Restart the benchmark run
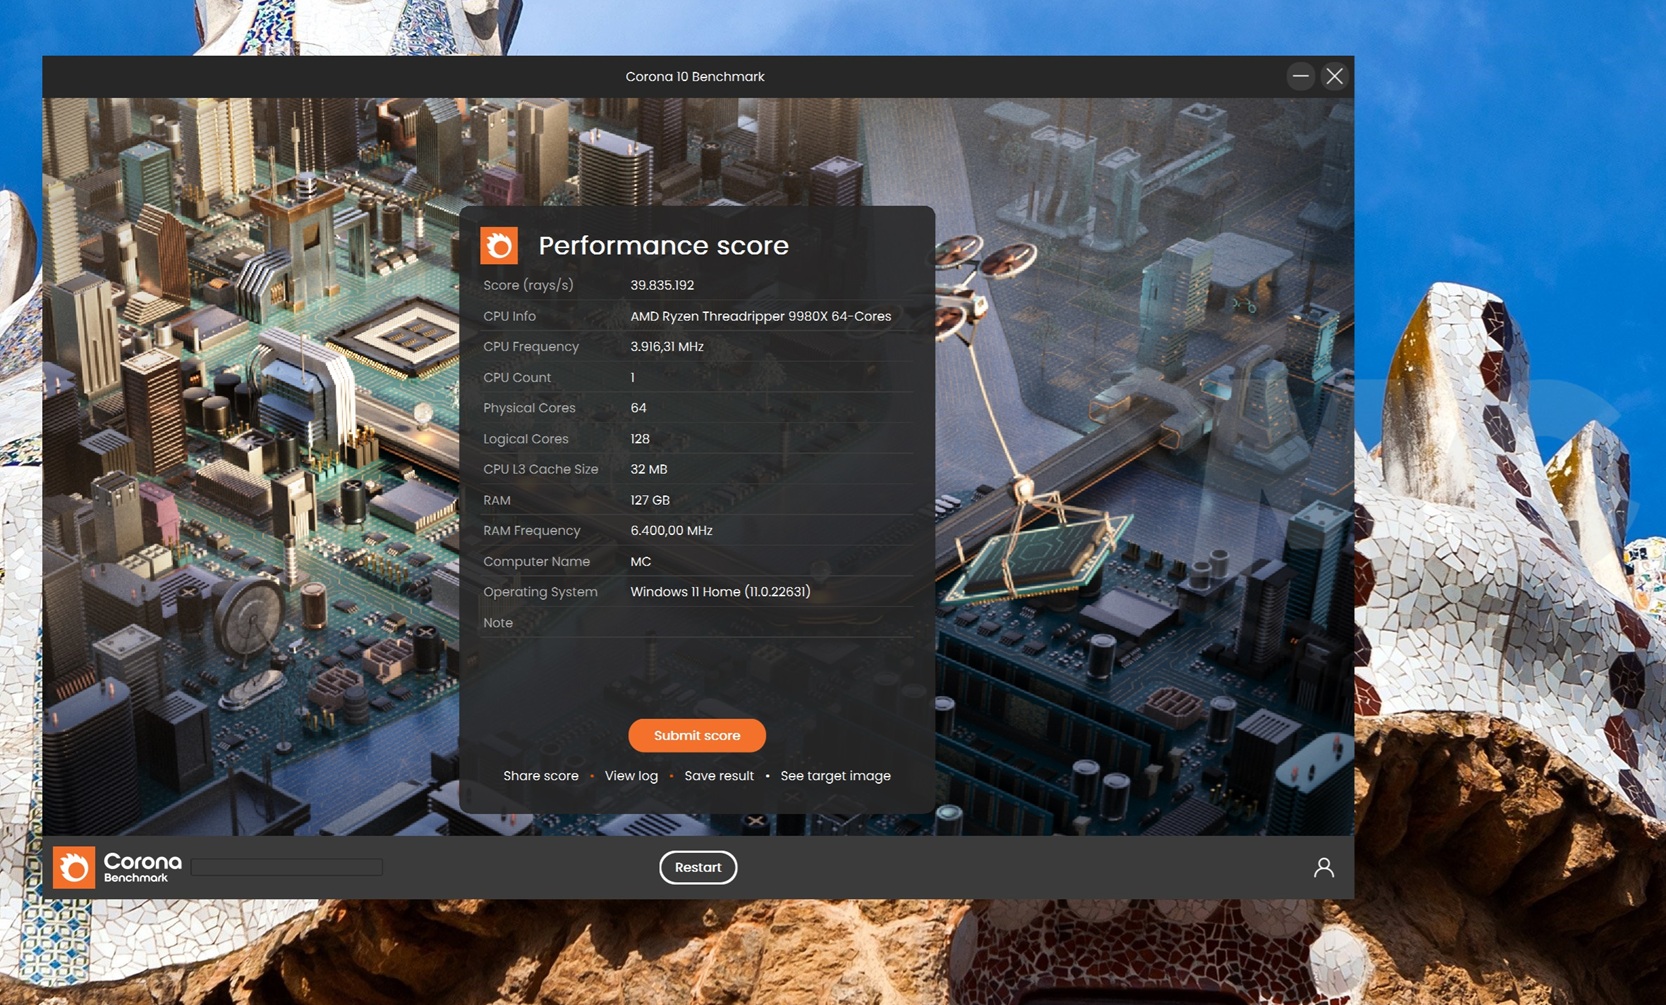The width and height of the screenshot is (1666, 1005). 697,867
